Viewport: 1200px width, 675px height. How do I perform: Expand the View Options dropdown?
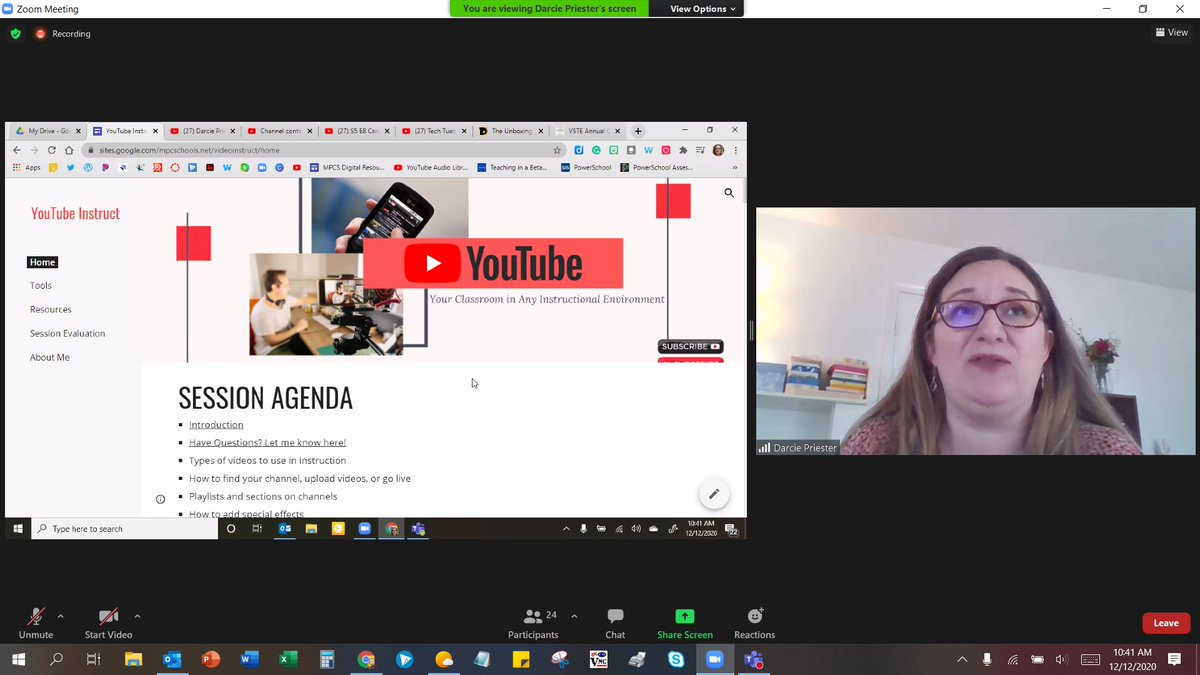tap(703, 9)
